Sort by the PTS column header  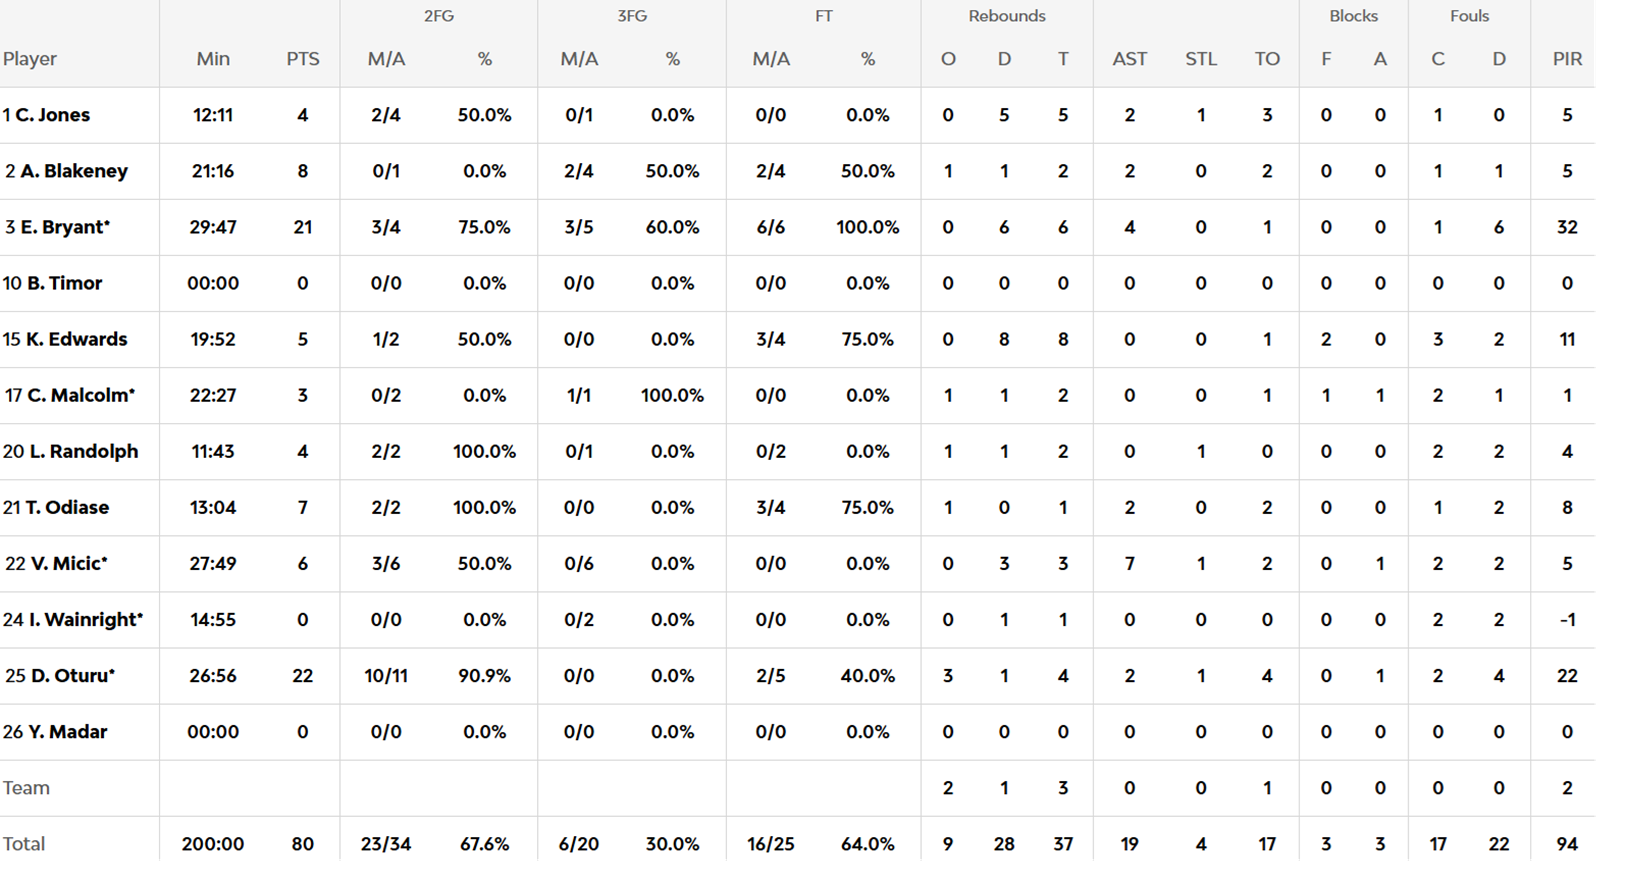(303, 59)
